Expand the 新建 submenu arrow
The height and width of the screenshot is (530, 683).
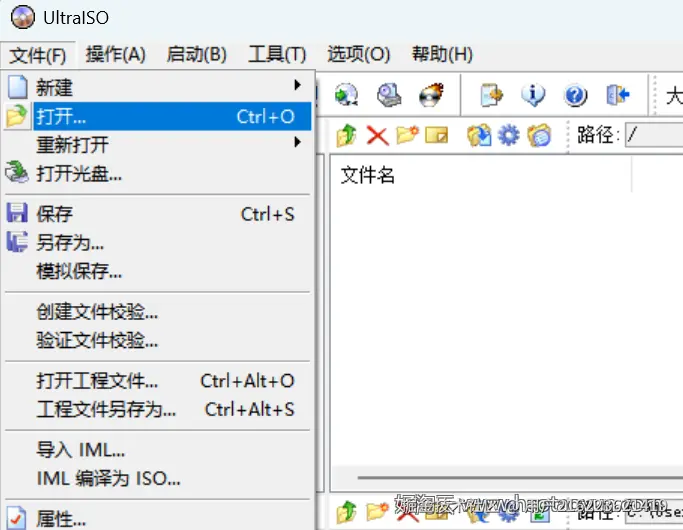pyautogui.click(x=297, y=85)
